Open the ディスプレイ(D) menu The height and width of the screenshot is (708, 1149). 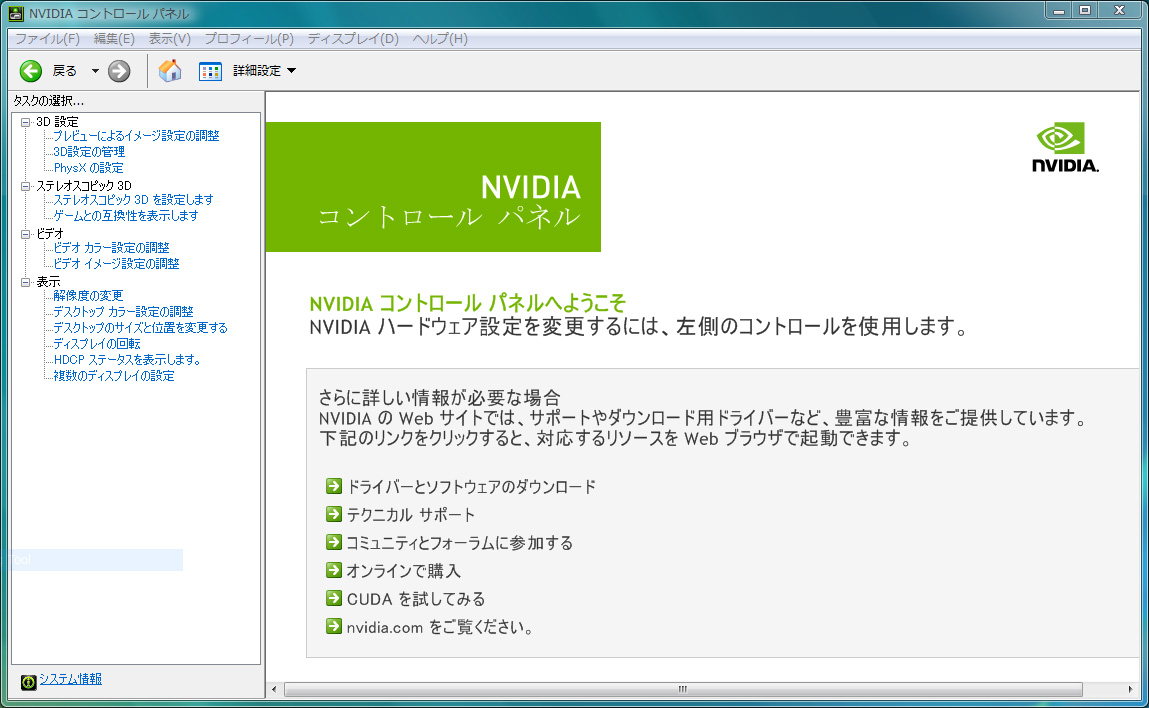pyautogui.click(x=353, y=39)
